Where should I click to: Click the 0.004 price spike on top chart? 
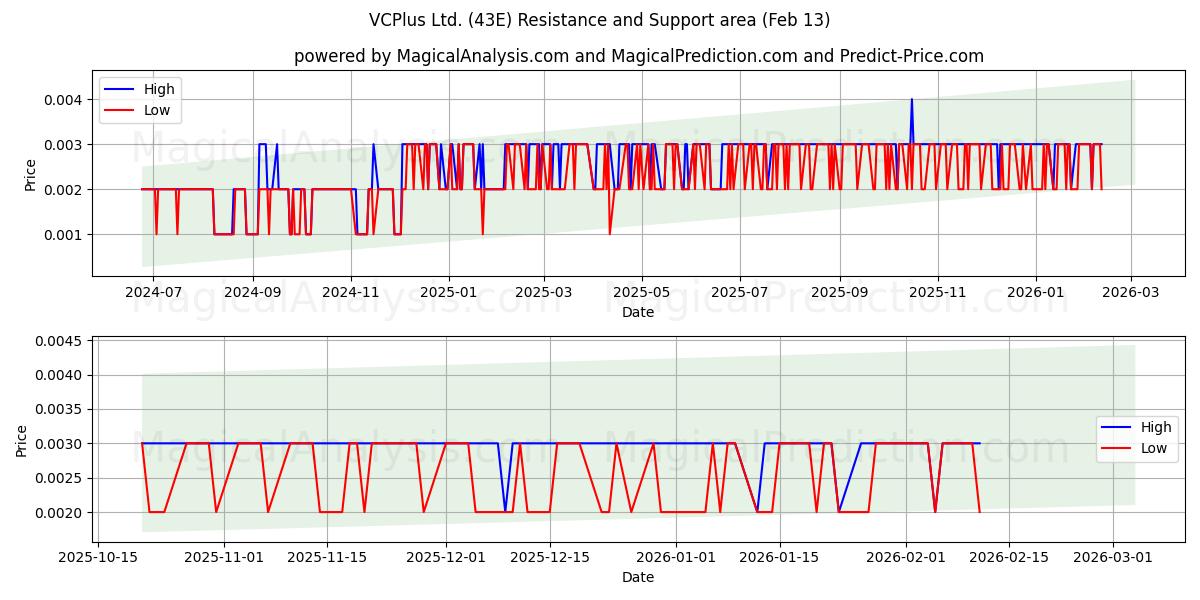[x=911, y=101]
